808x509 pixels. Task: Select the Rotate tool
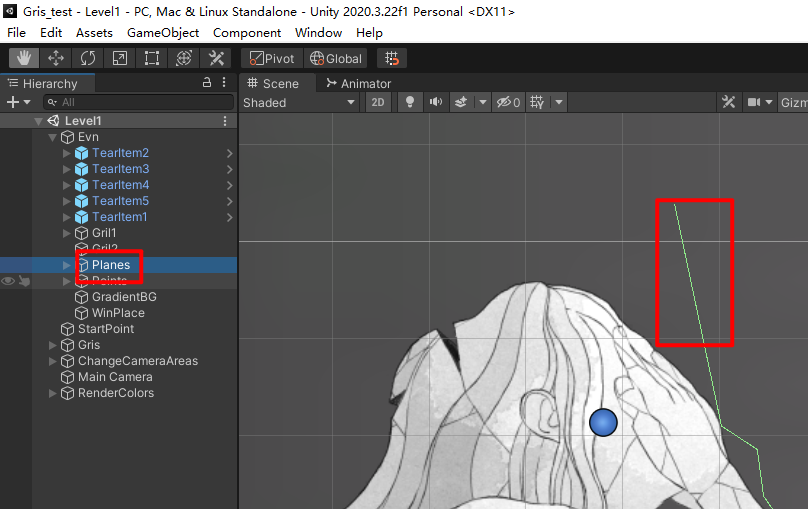click(88, 58)
